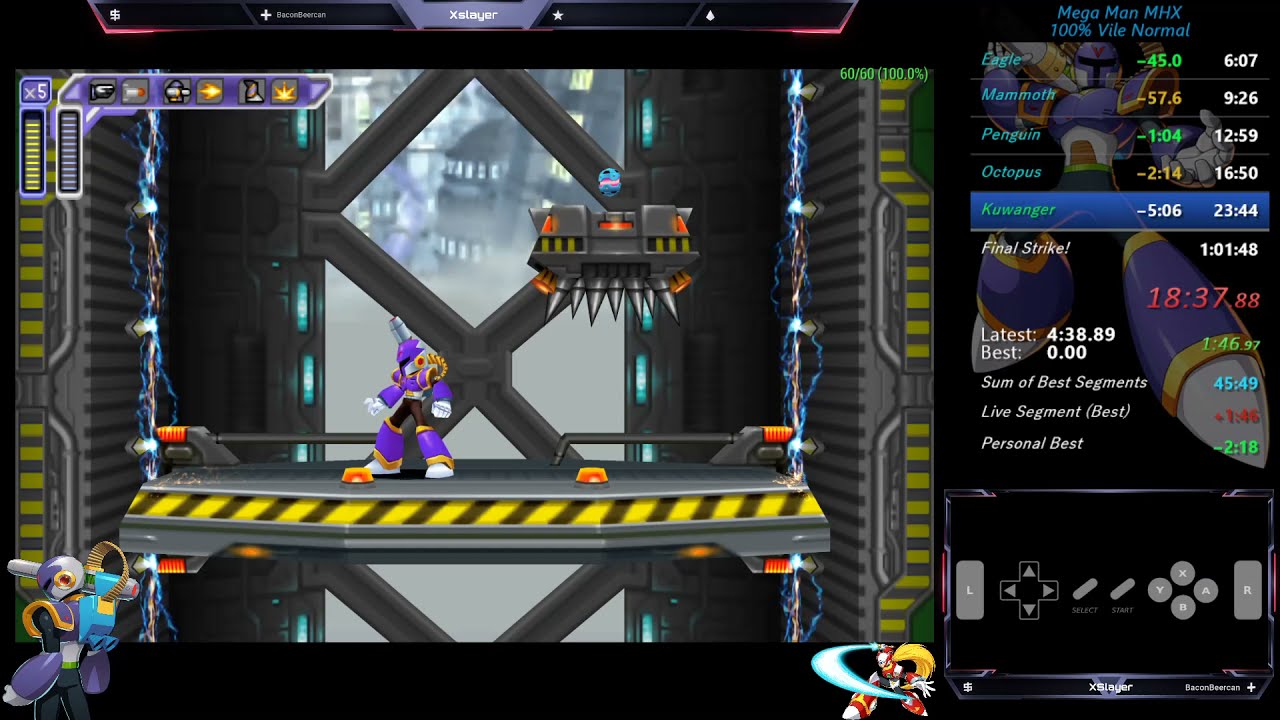This screenshot has height=720, width=1280.
Task: Click the Mega Man MHX title text
Action: (1119, 13)
